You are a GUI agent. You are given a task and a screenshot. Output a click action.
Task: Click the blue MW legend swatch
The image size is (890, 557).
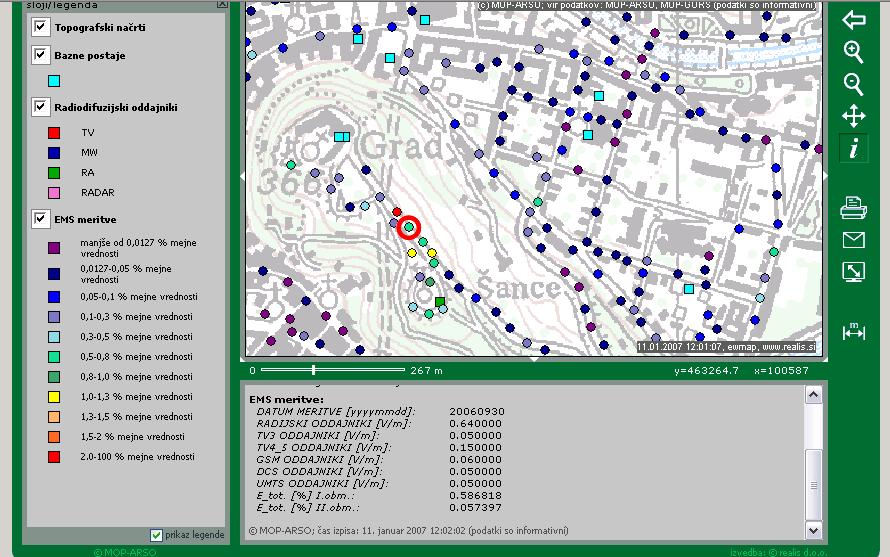[x=54, y=153]
